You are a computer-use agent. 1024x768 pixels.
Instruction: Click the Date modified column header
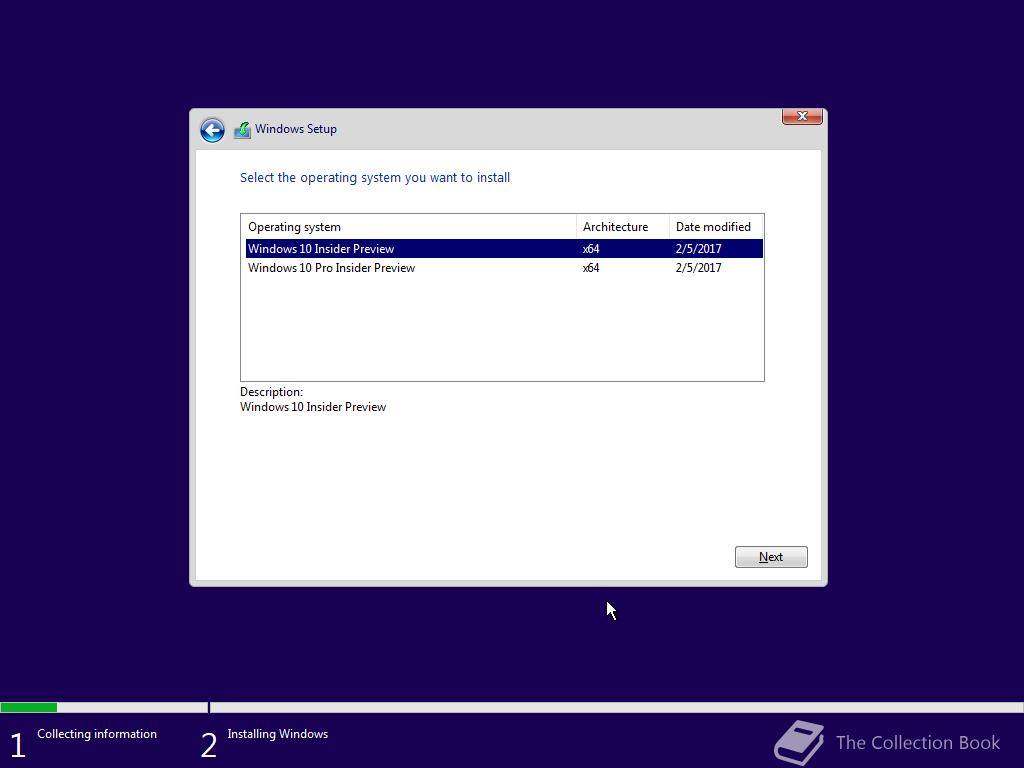716,227
